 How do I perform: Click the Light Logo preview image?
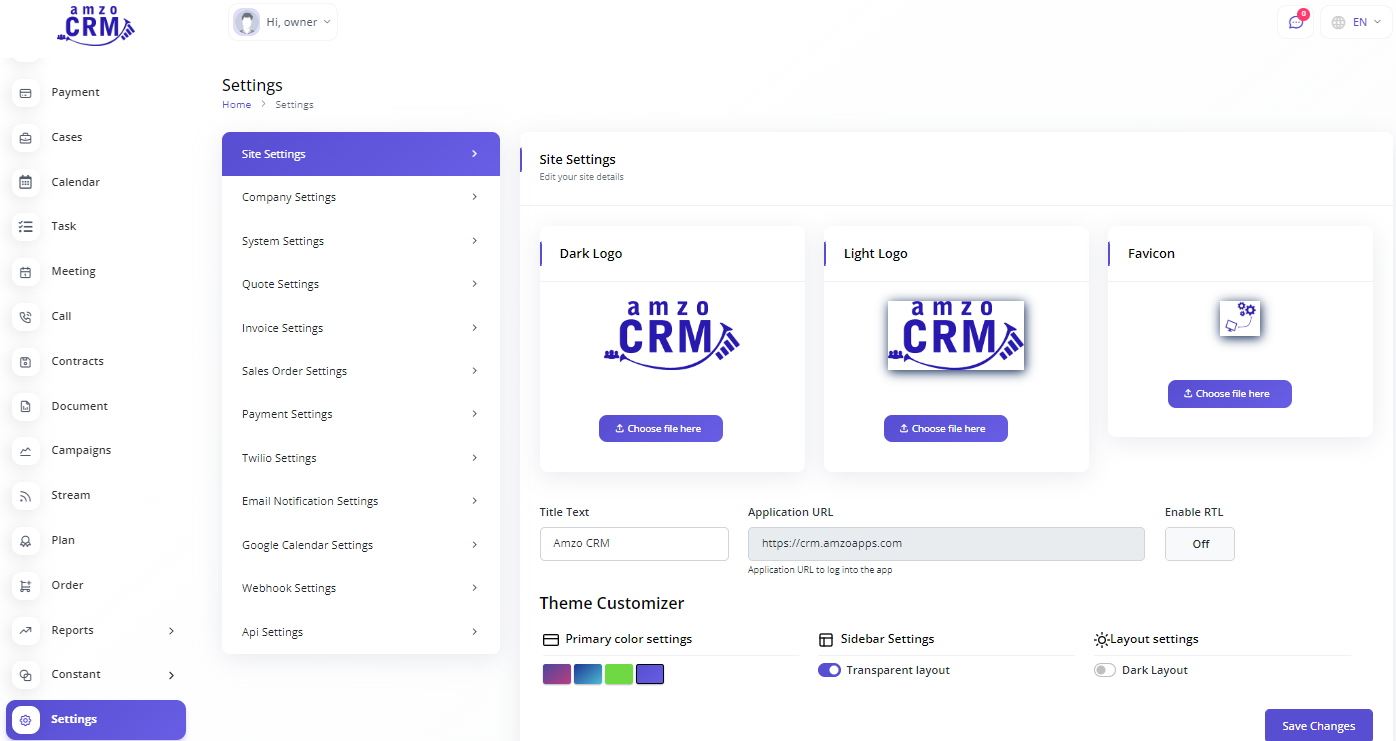point(956,335)
